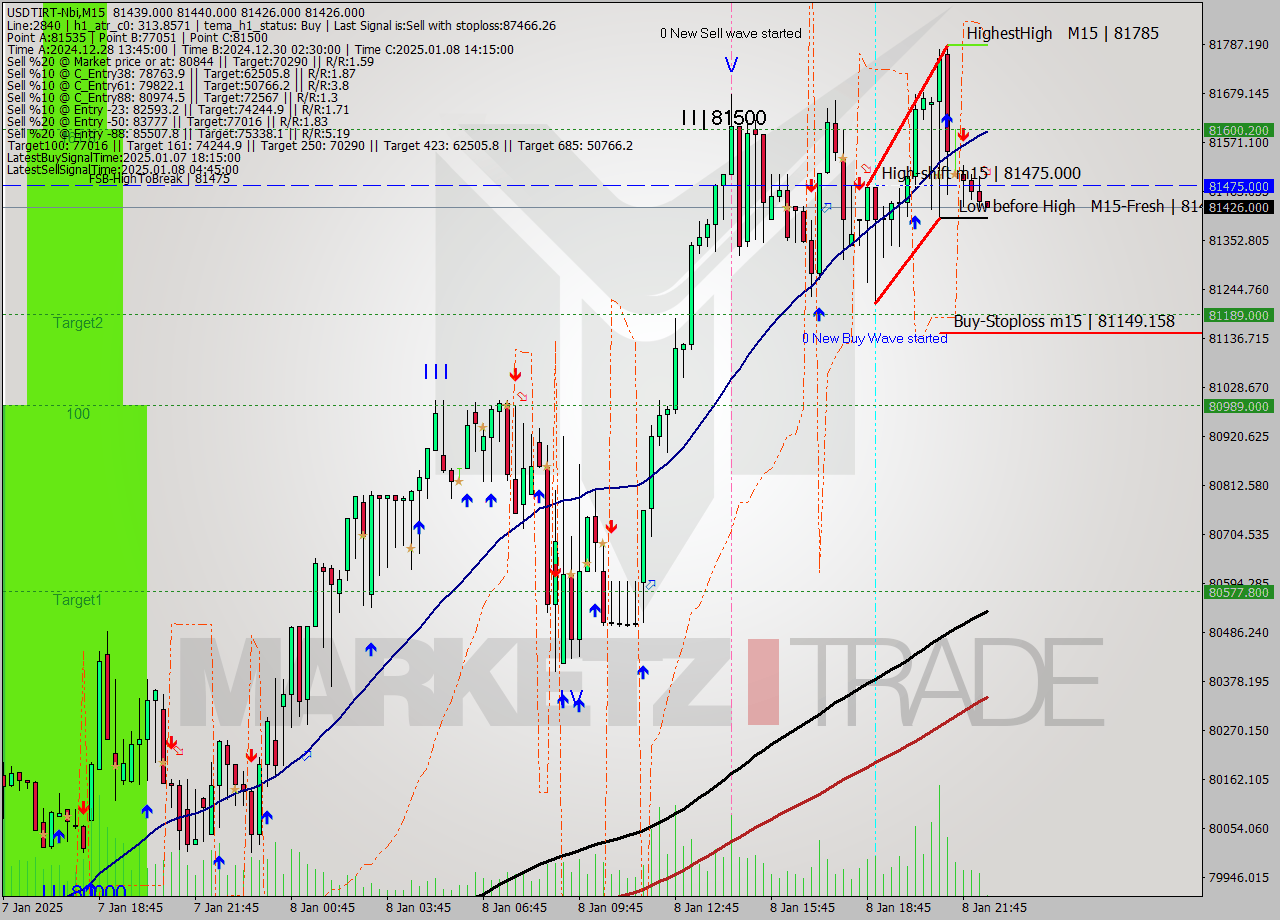Click the 'Time A:2024.12.28 13:45:00' info line
Screen dimensions: 1280x920
260,49
